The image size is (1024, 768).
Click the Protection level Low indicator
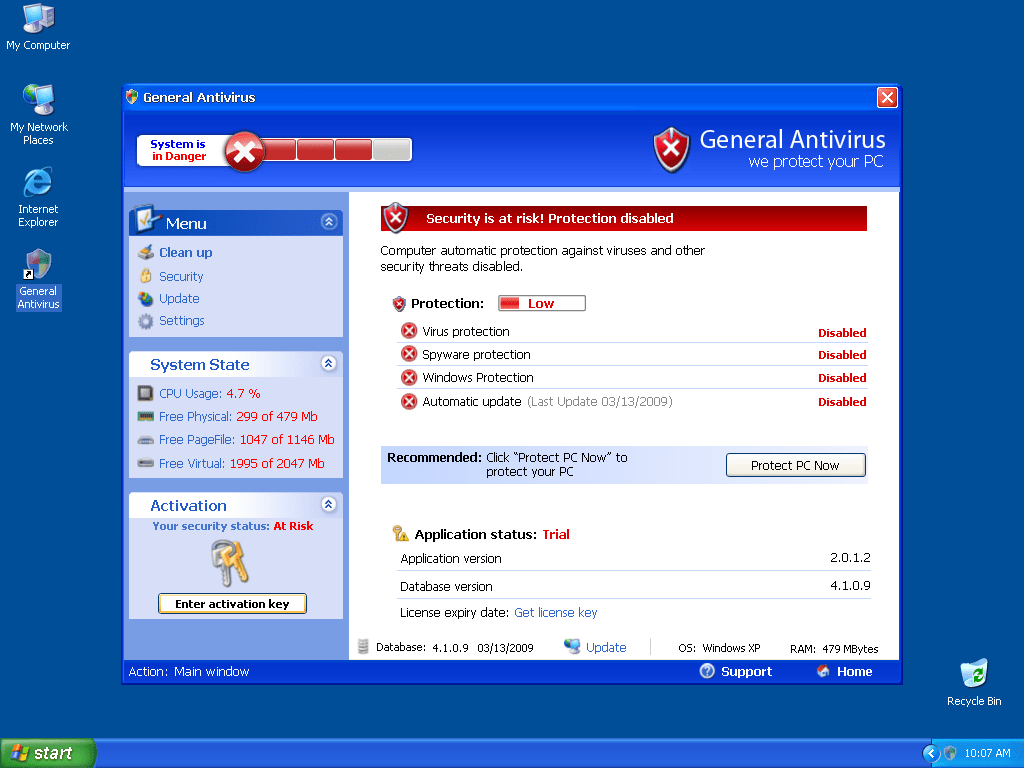click(541, 303)
